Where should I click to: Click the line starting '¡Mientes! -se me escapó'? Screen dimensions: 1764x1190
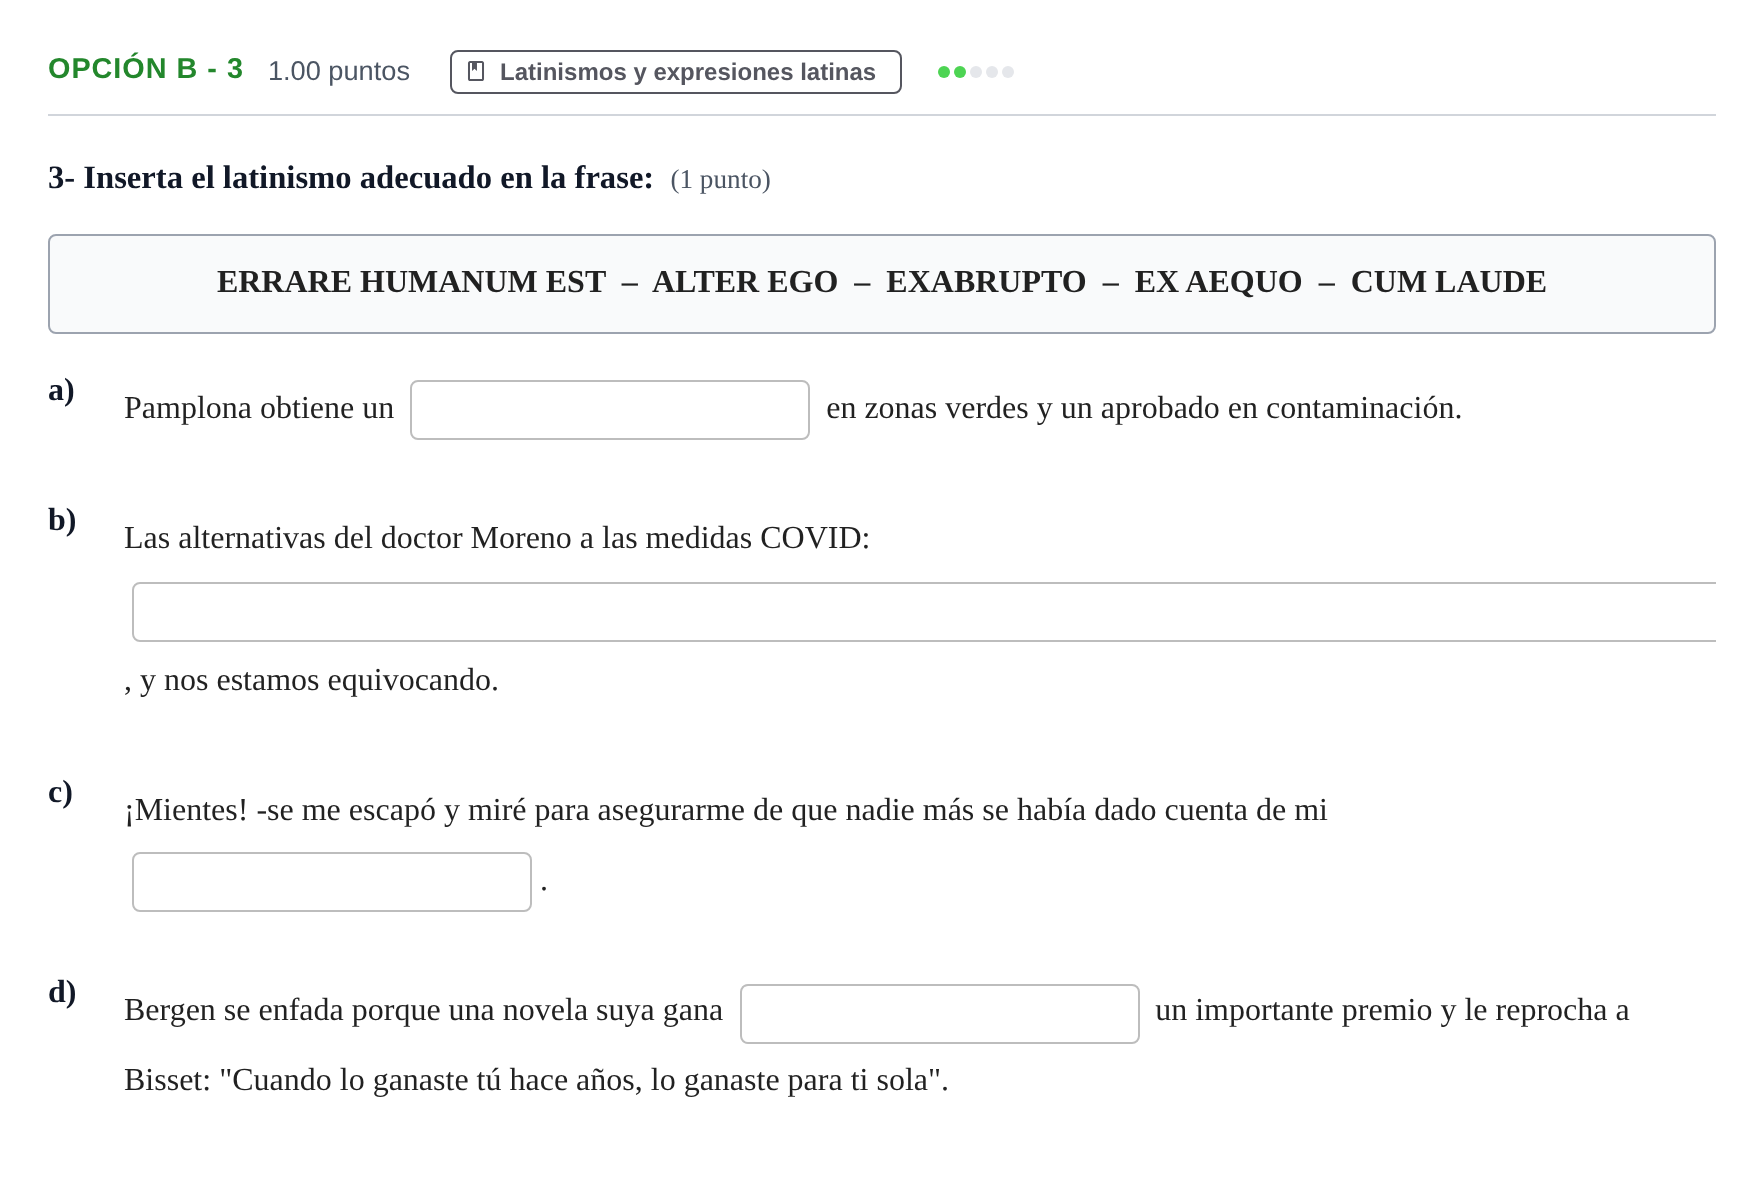[x=725, y=810]
